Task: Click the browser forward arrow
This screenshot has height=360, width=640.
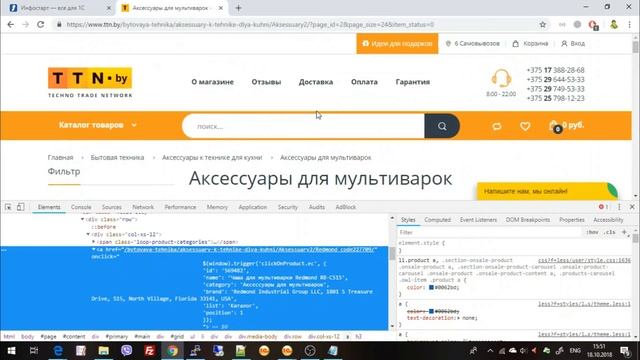Action: 25,24
